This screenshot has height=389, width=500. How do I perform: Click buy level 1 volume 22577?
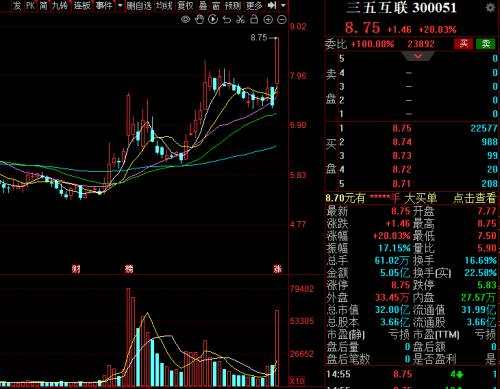484,128
